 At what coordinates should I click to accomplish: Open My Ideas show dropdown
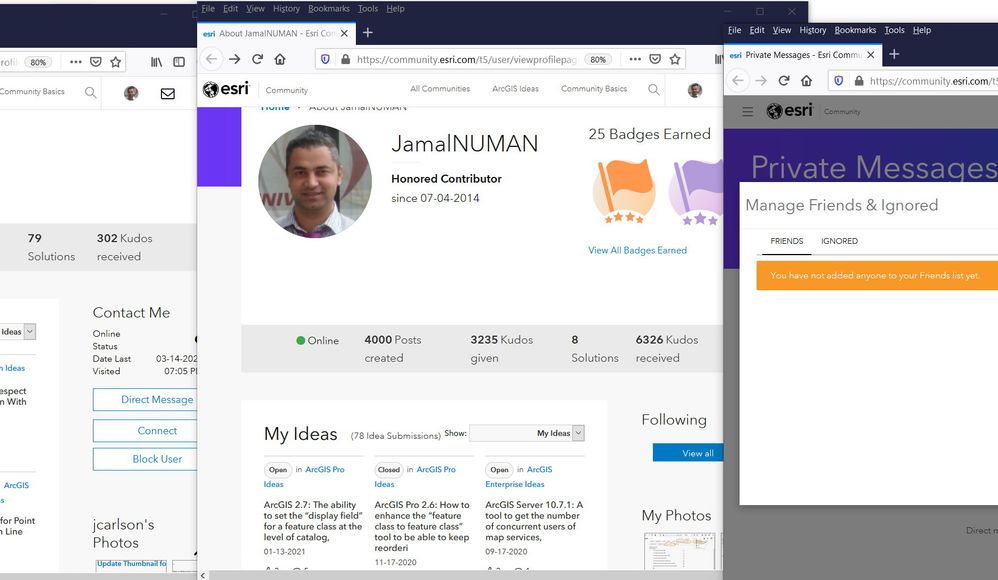[x=526, y=433]
